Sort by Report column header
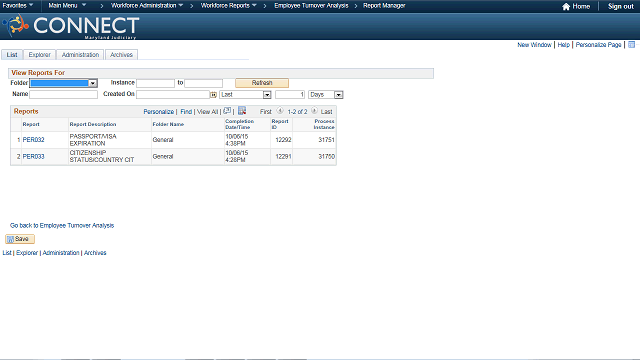This screenshot has height=360, width=640. pos(31,124)
